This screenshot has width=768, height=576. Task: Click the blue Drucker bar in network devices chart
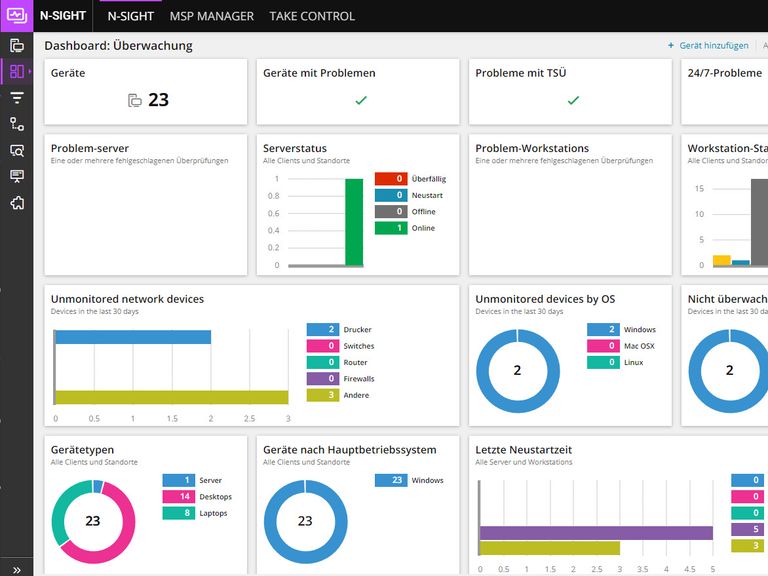133,337
